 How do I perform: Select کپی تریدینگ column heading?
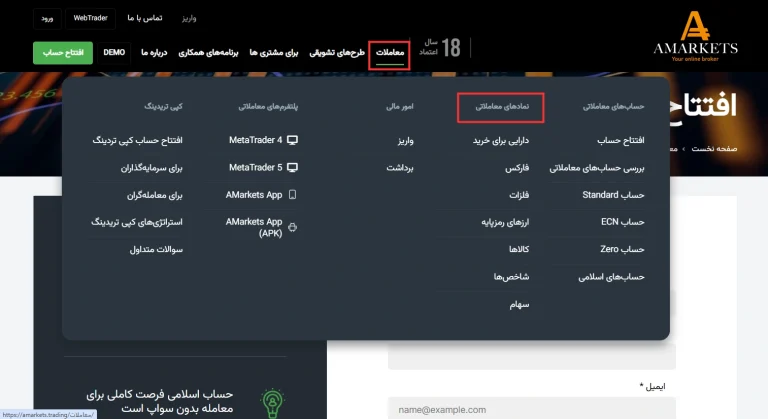pyautogui.click(x=163, y=106)
